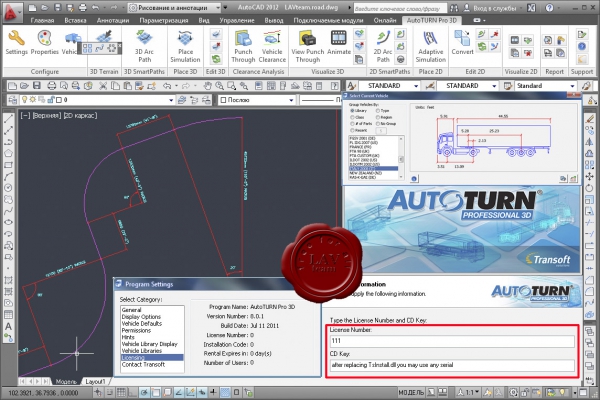Expand the first STANDARD text style dropdown
Screen dimensions: 600x400
point(416,86)
